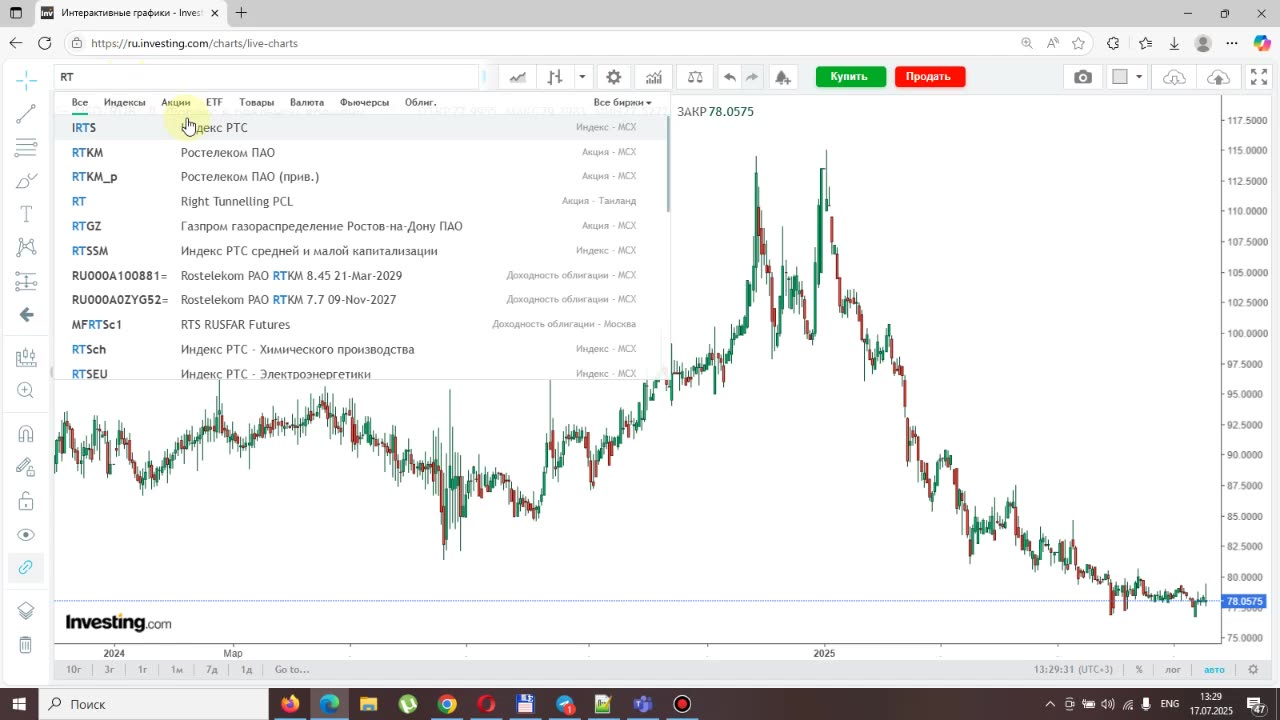The image size is (1280, 720).
Task: Expand the Все биржи exchange dropdown
Action: pyautogui.click(x=622, y=102)
